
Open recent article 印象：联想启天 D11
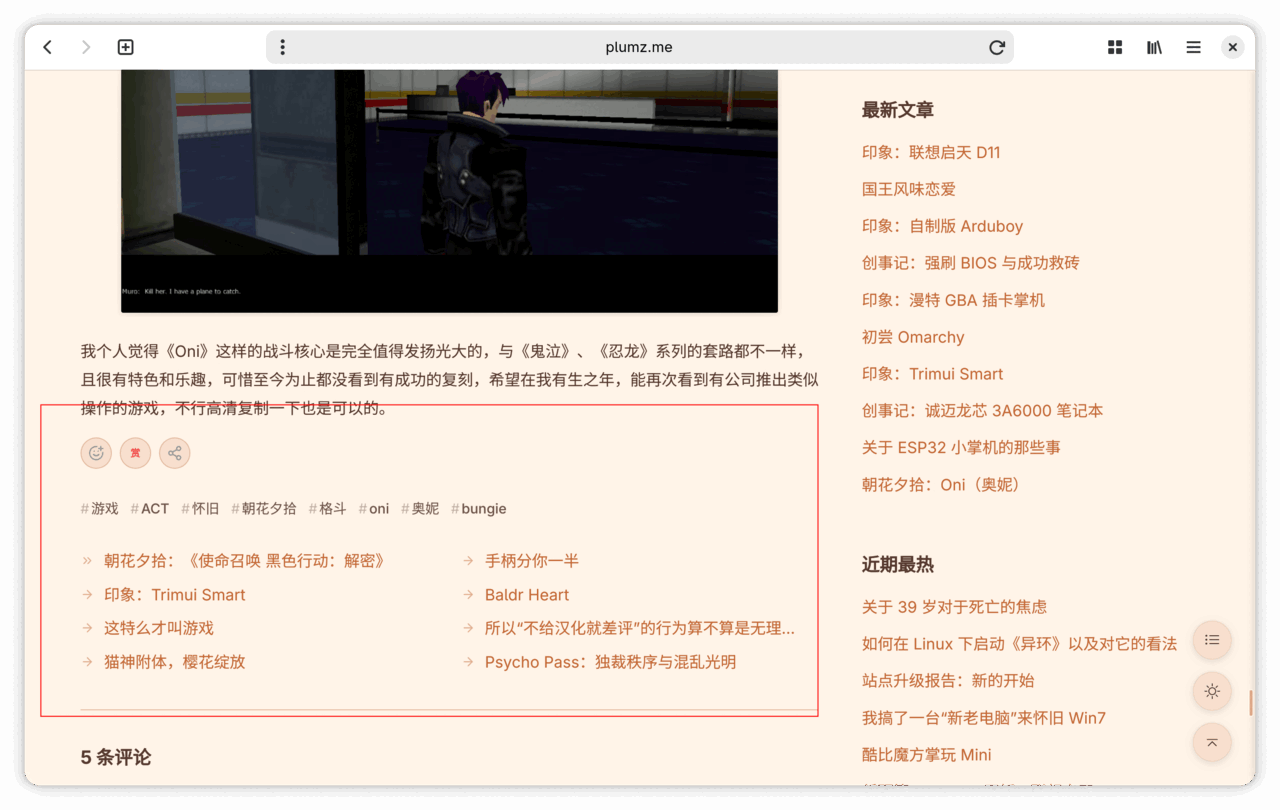pos(931,152)
